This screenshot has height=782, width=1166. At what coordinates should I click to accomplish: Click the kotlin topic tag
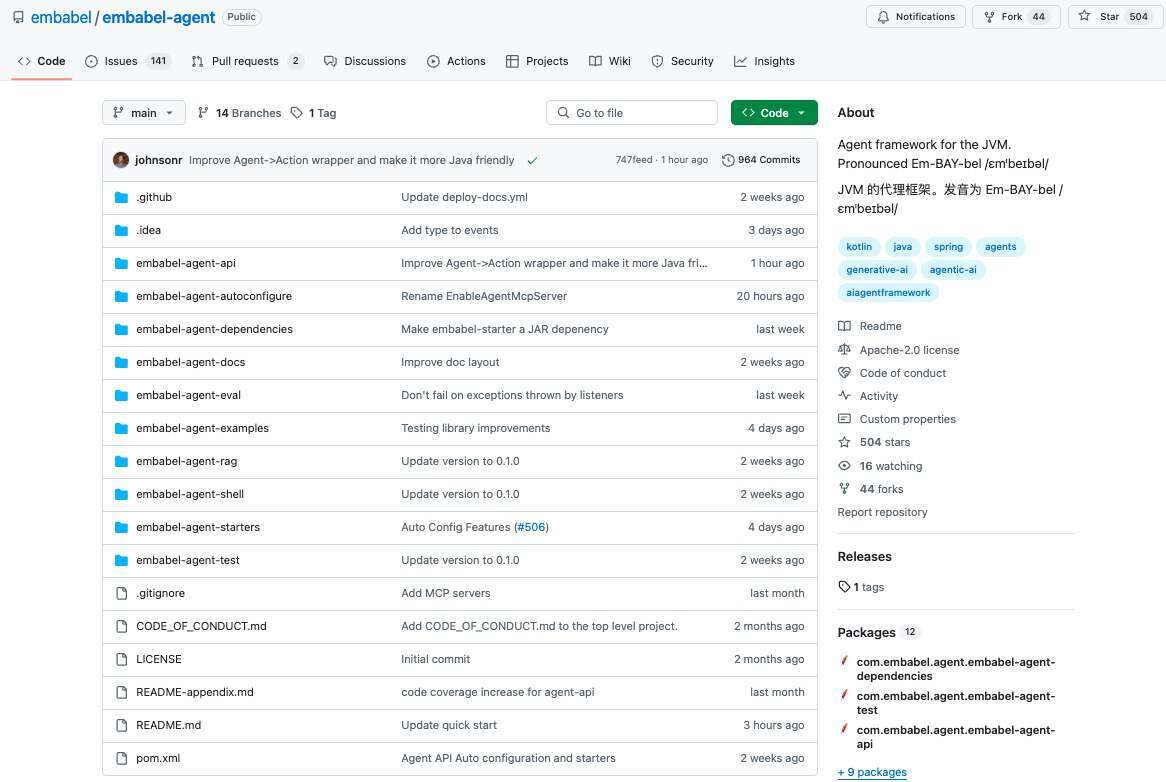coord(859,247)
